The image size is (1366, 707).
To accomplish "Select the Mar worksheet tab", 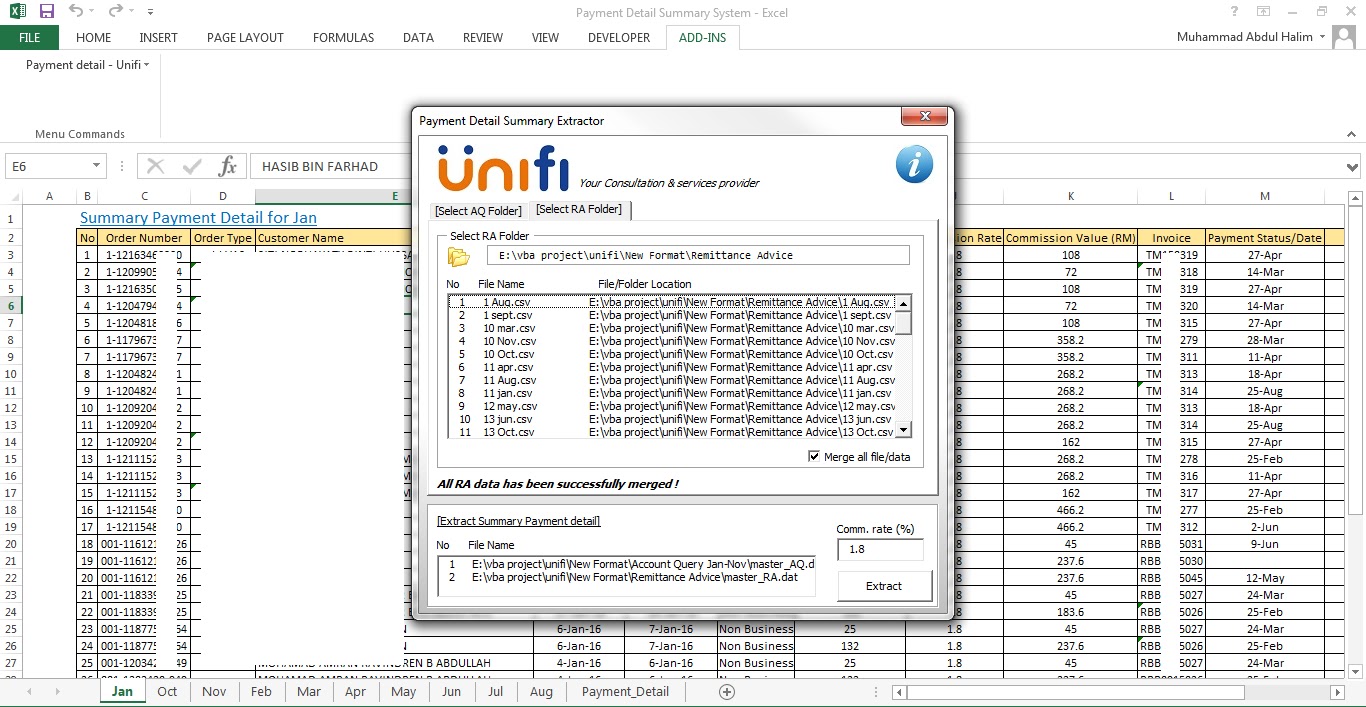I will pos(309,692).
